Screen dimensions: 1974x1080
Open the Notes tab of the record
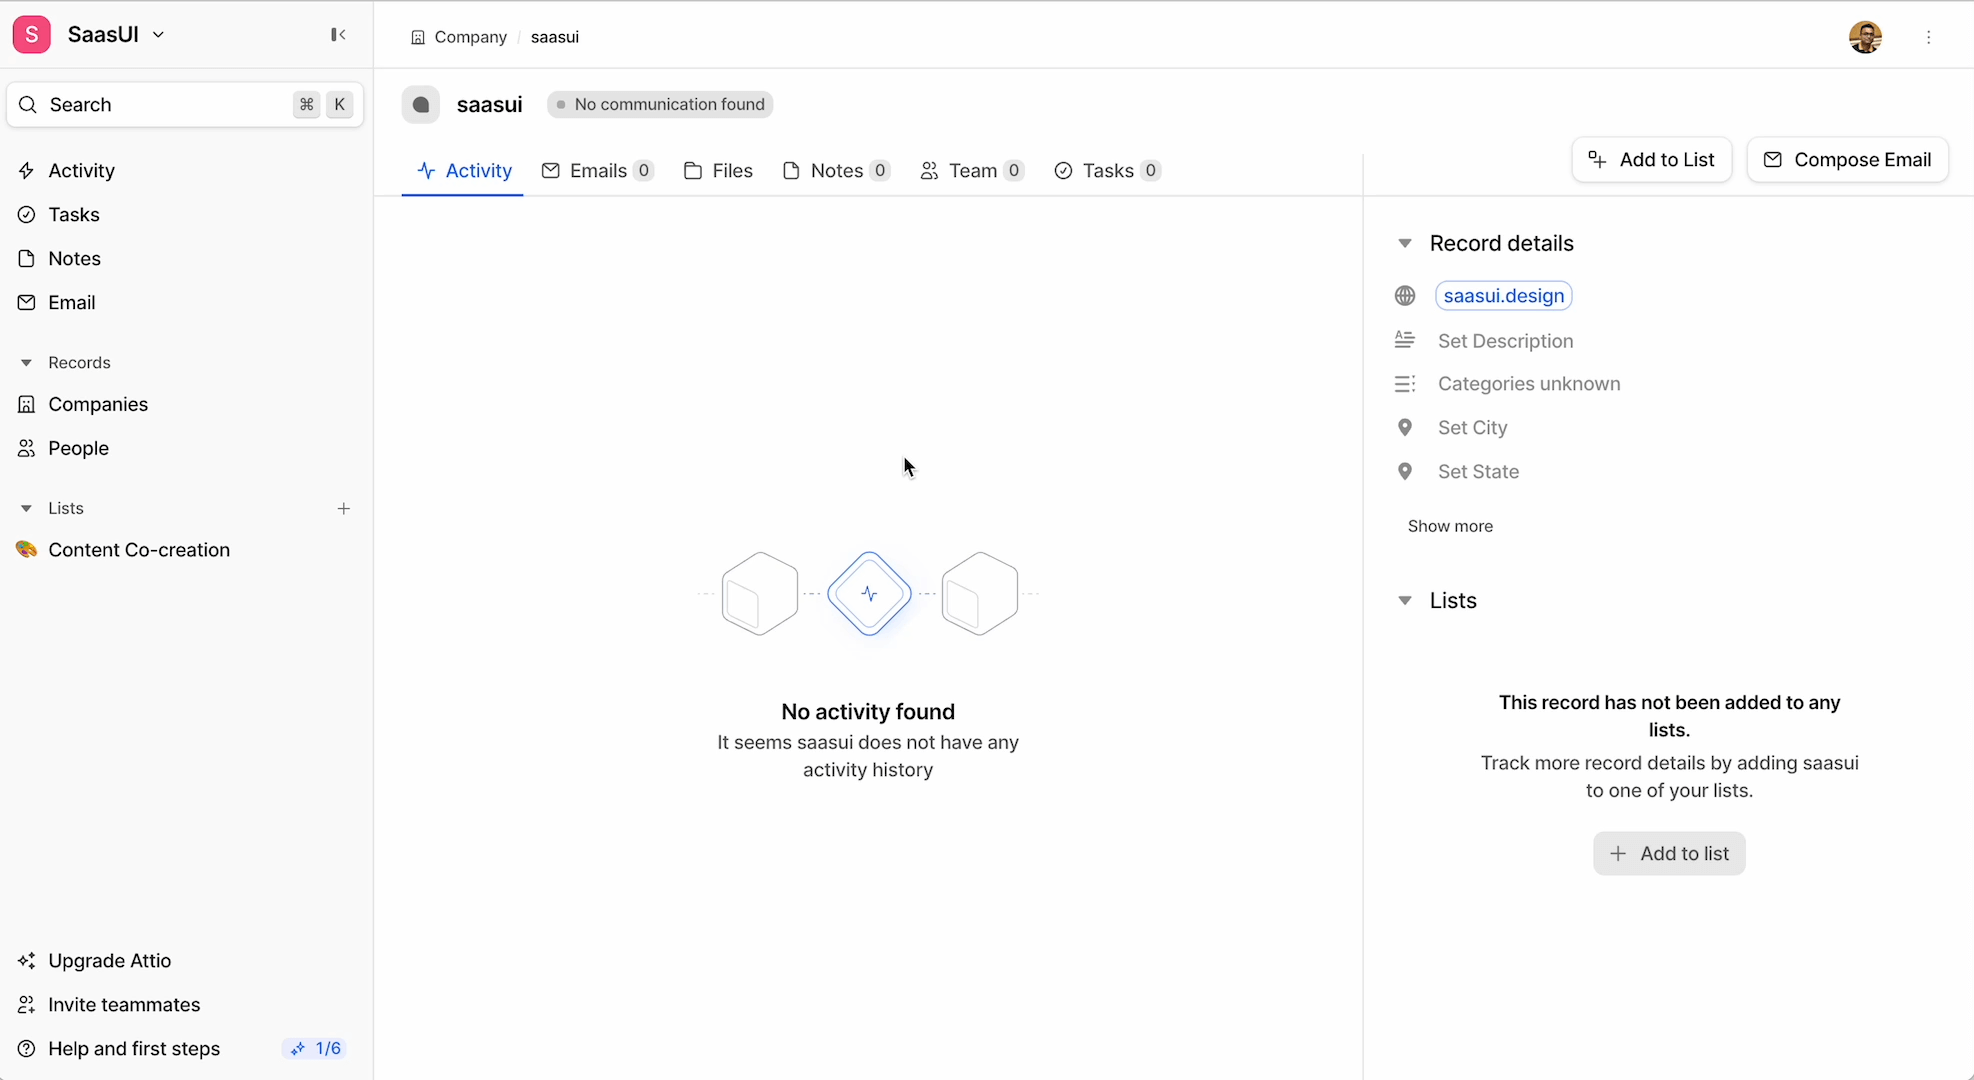pyautogui.click(x=836, y=171)
